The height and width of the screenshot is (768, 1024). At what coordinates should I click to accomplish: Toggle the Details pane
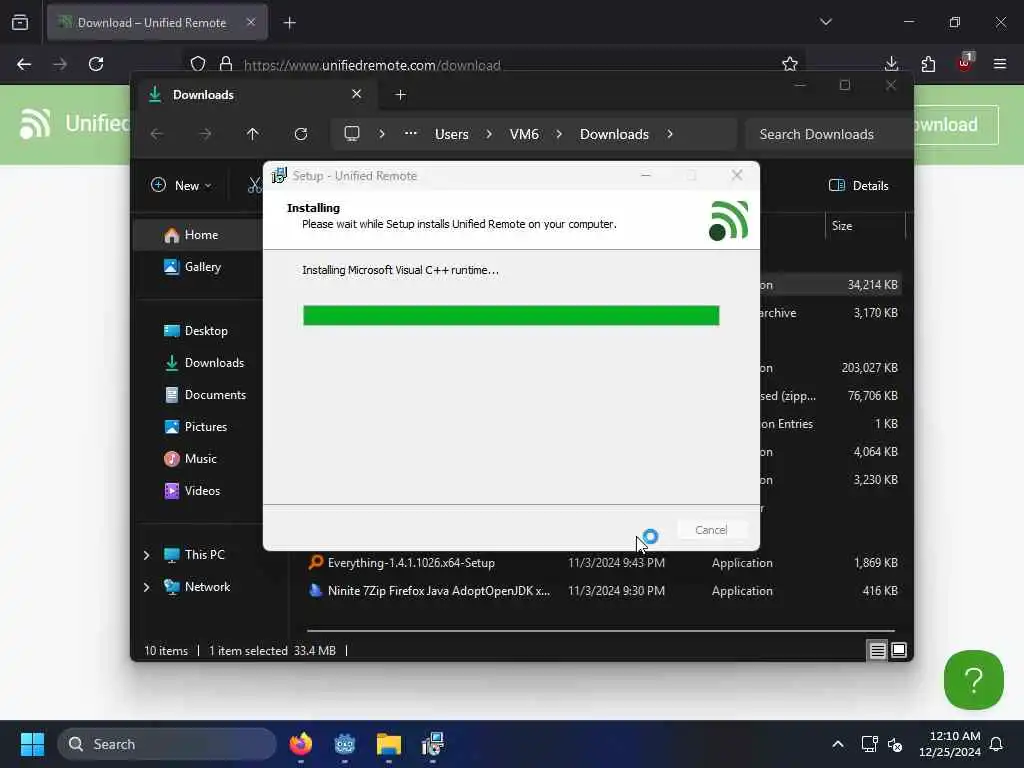[858, 185]
